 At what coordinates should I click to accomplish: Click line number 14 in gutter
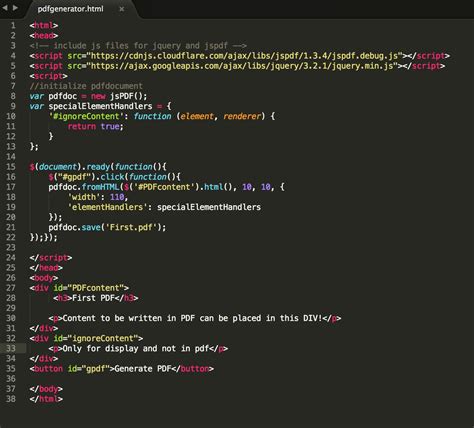(11, 157)
